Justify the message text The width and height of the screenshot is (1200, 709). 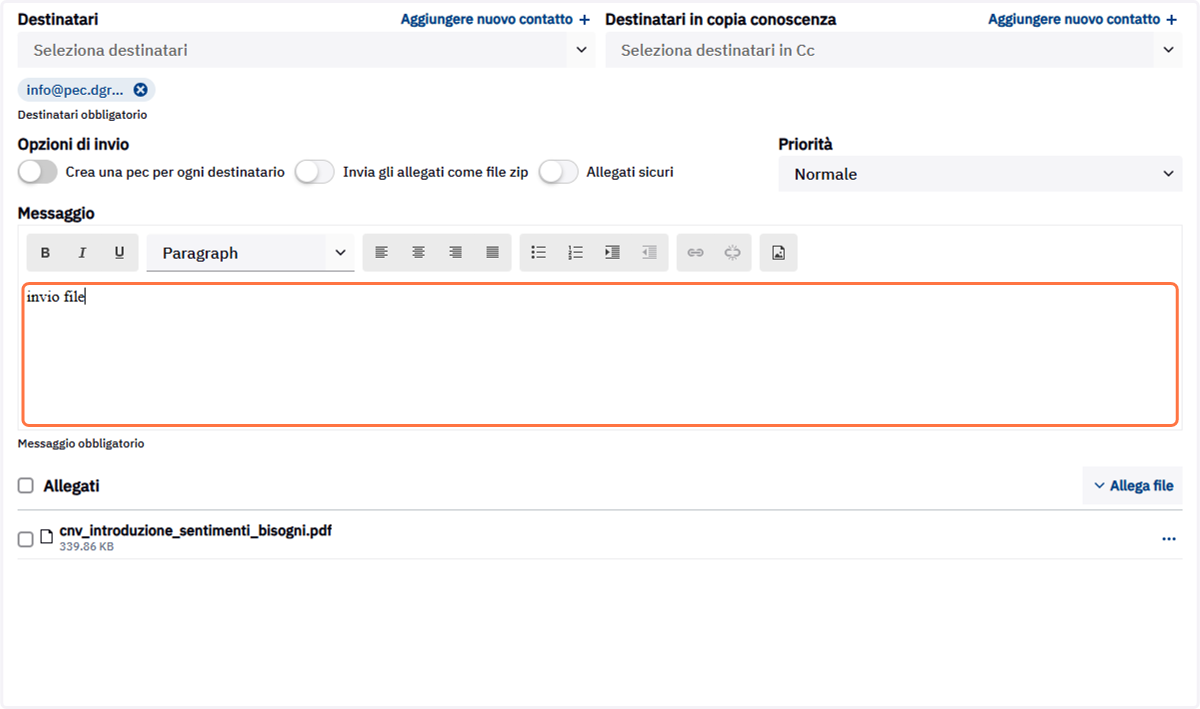click(492, 253)
